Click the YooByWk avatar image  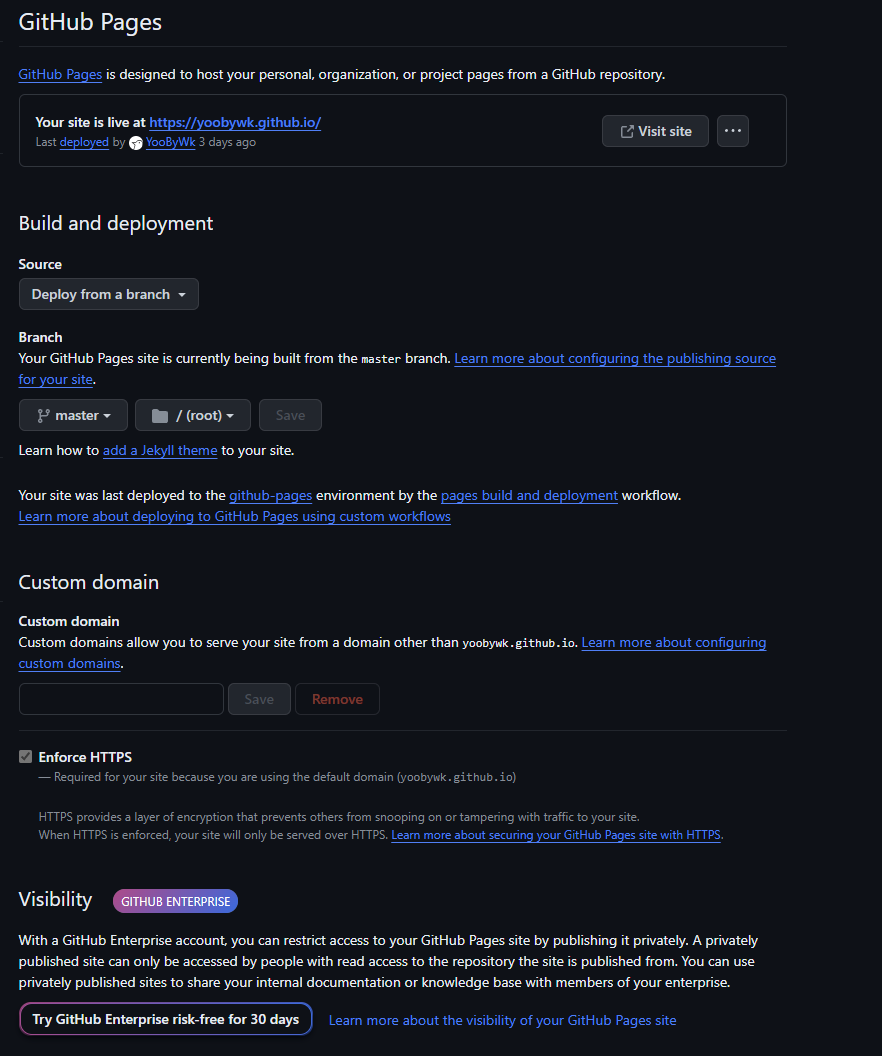[136, 143]
